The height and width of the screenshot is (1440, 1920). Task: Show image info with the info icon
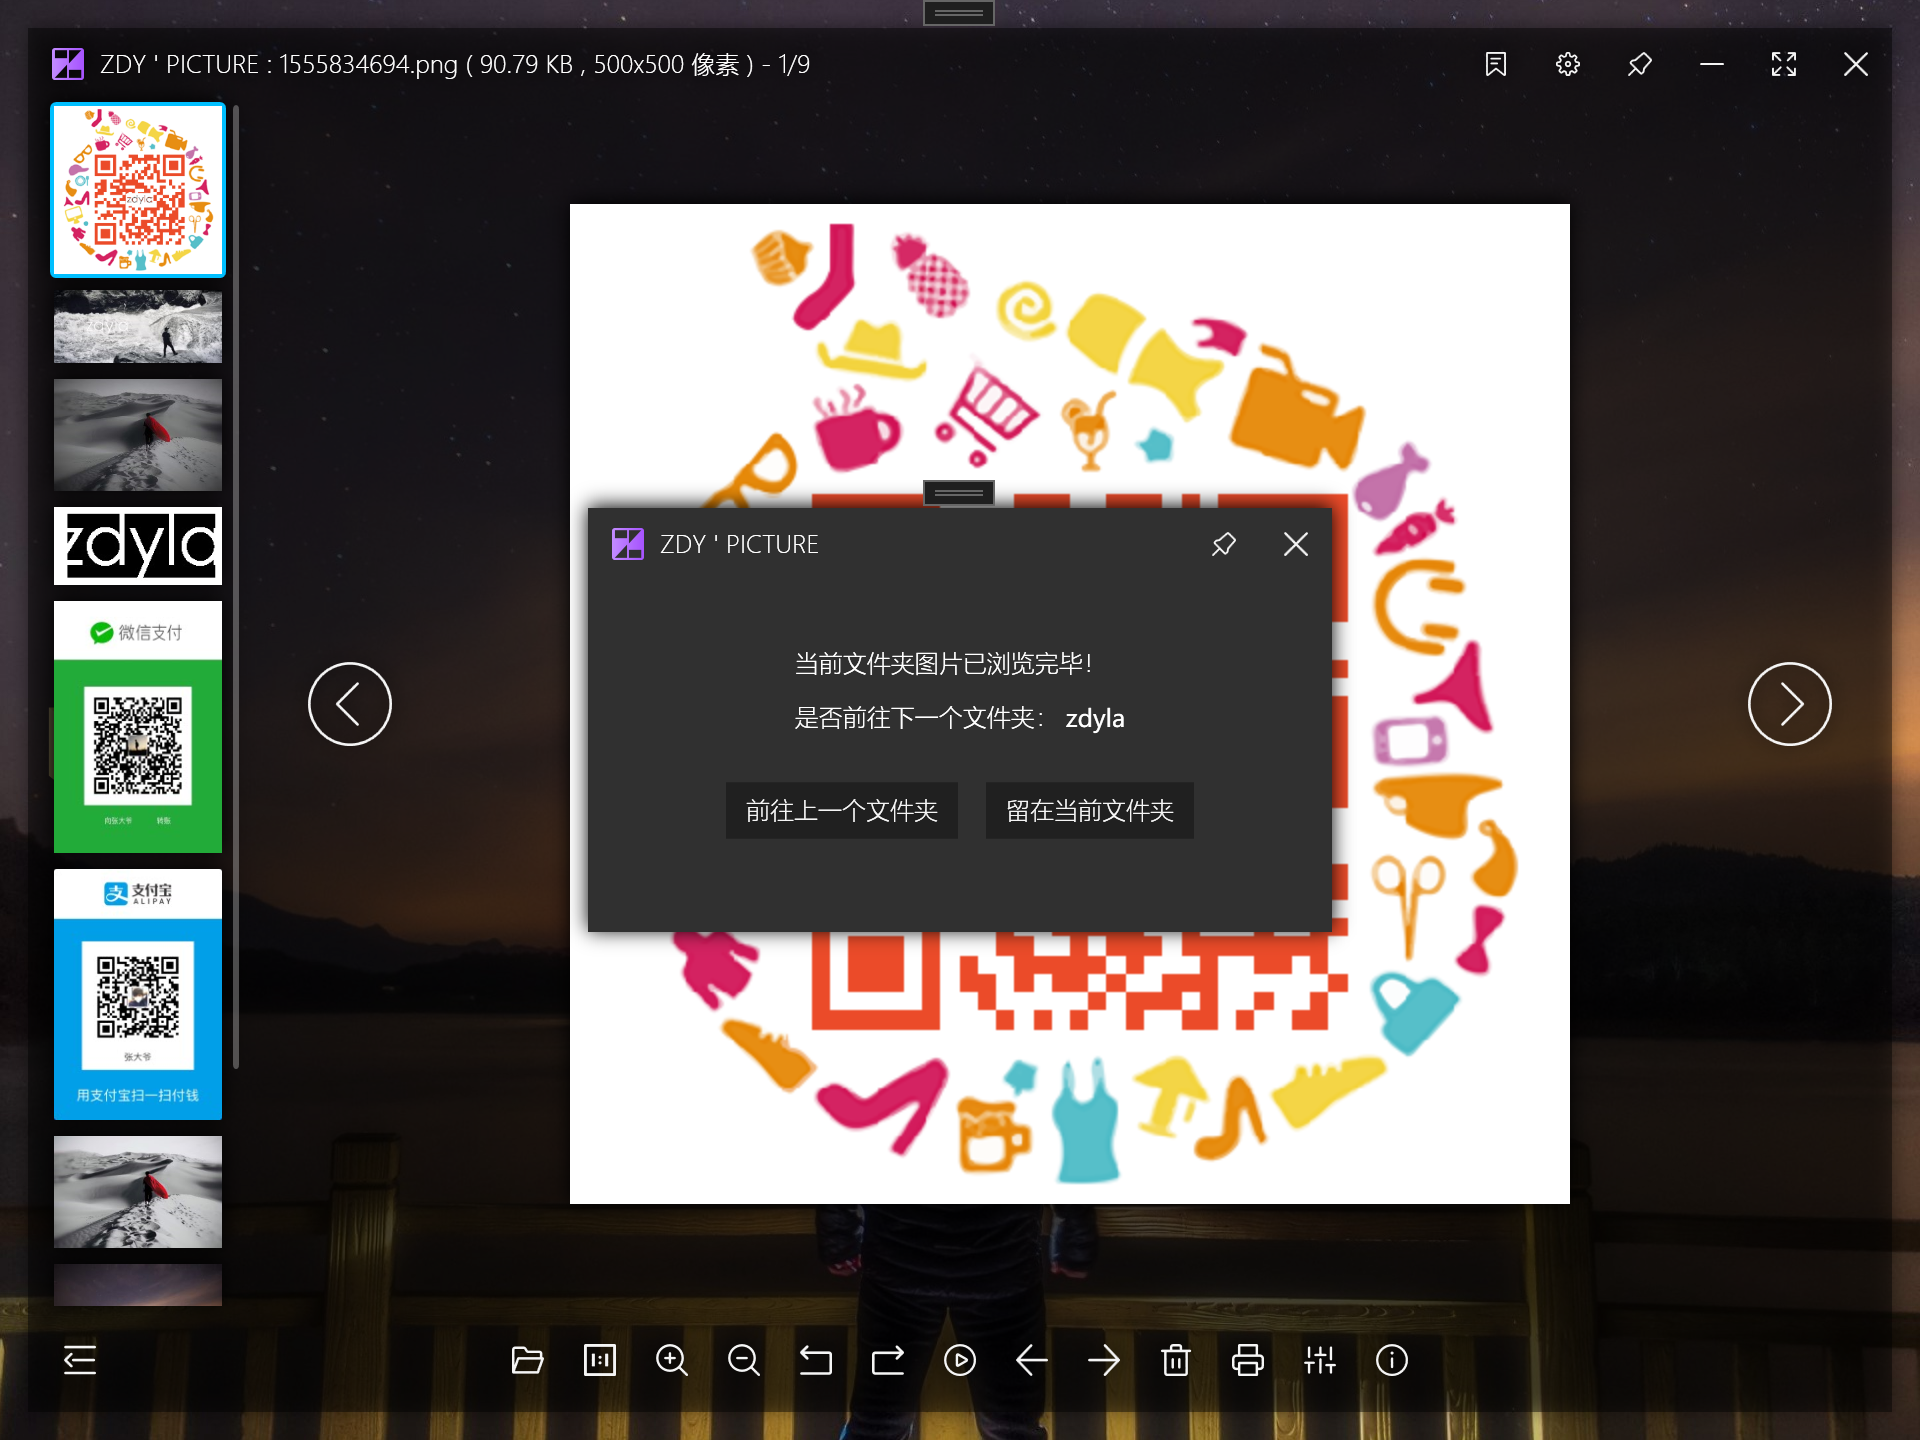(1392, 1360)
